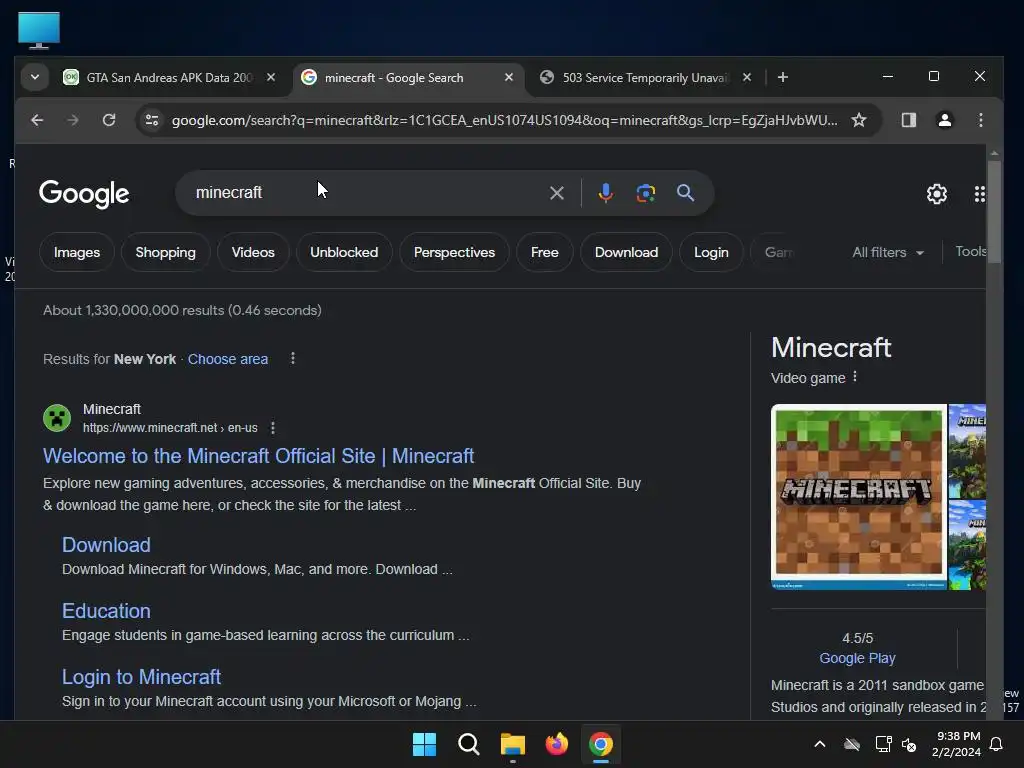This screenshot has height=768, width=1024.
Task: Click the Minecraft creeper favicon
Action: tap(57, 418)
